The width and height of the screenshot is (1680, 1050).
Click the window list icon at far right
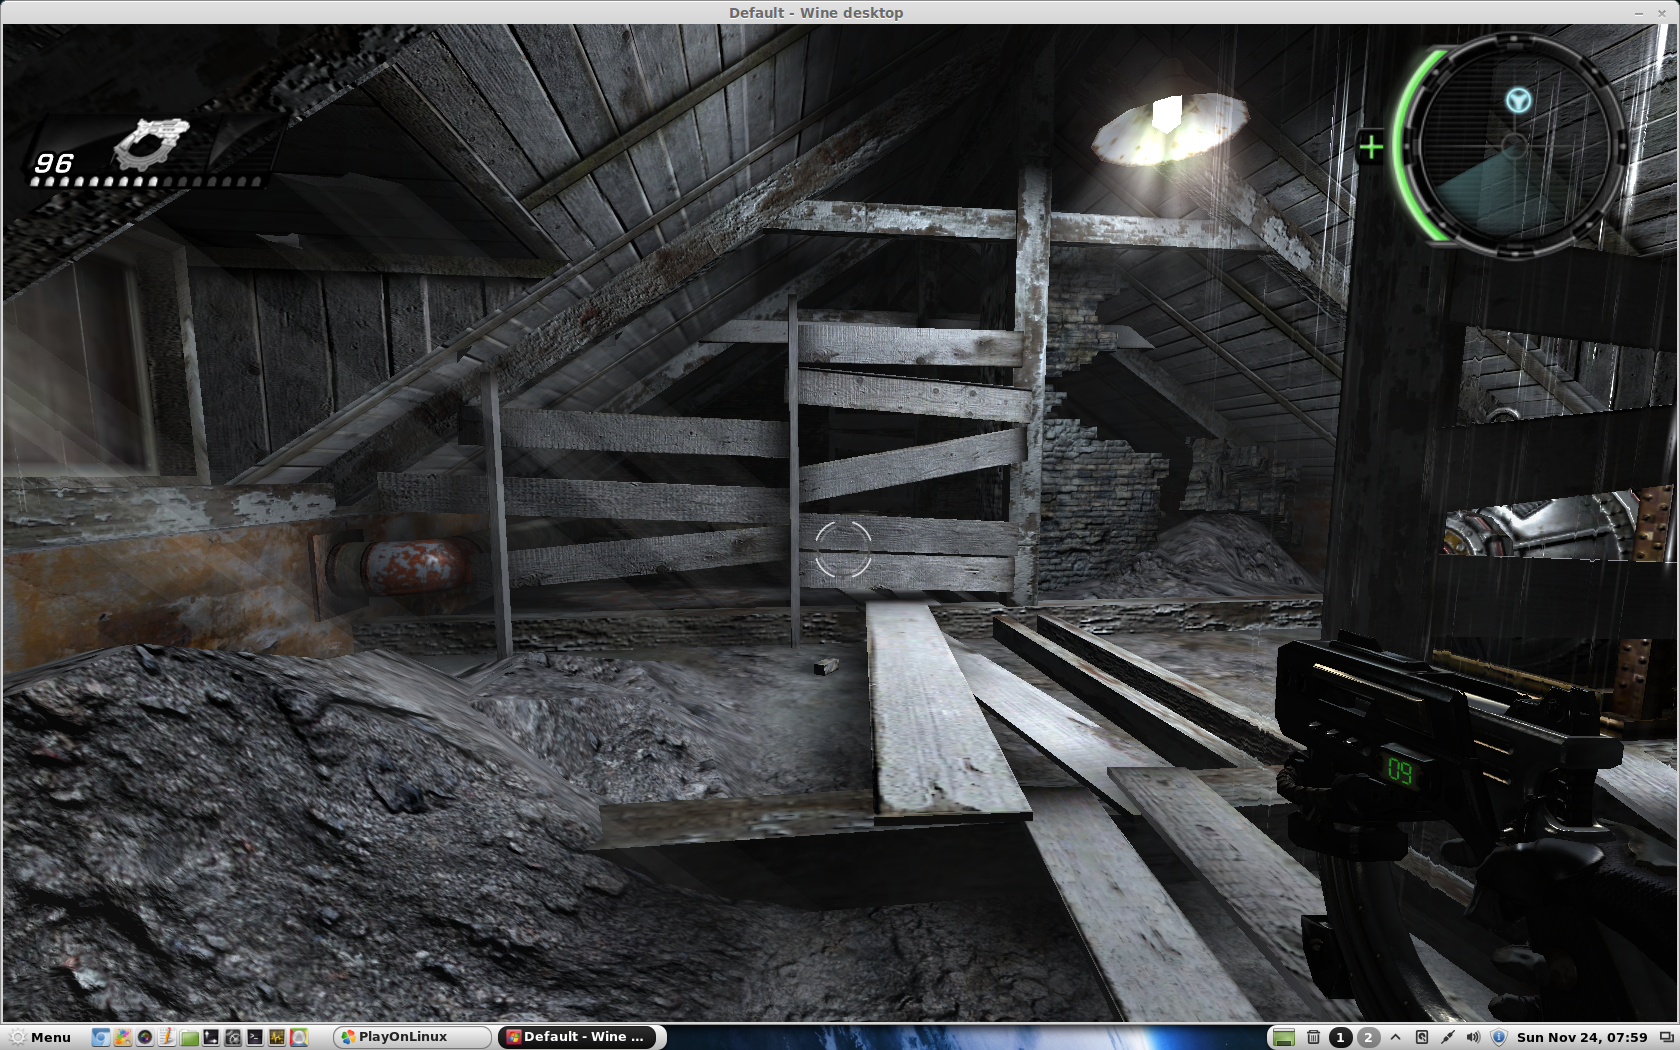click(x=1666, y=1037)
